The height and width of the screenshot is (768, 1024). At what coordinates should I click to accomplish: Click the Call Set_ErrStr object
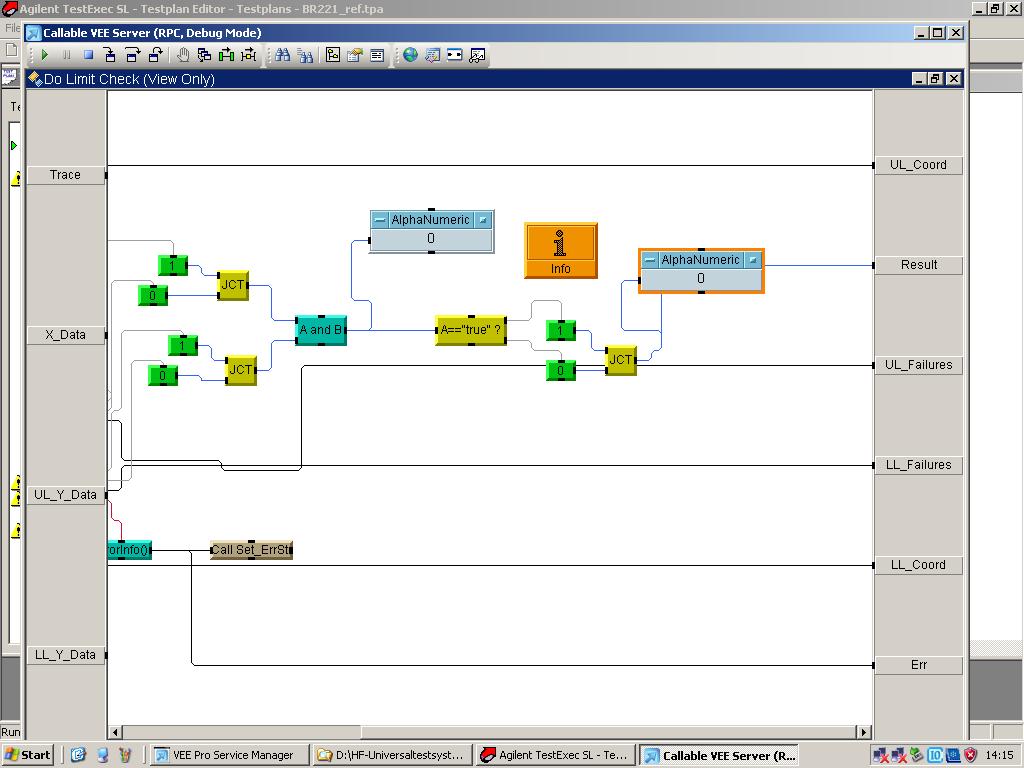click(251, 550)
